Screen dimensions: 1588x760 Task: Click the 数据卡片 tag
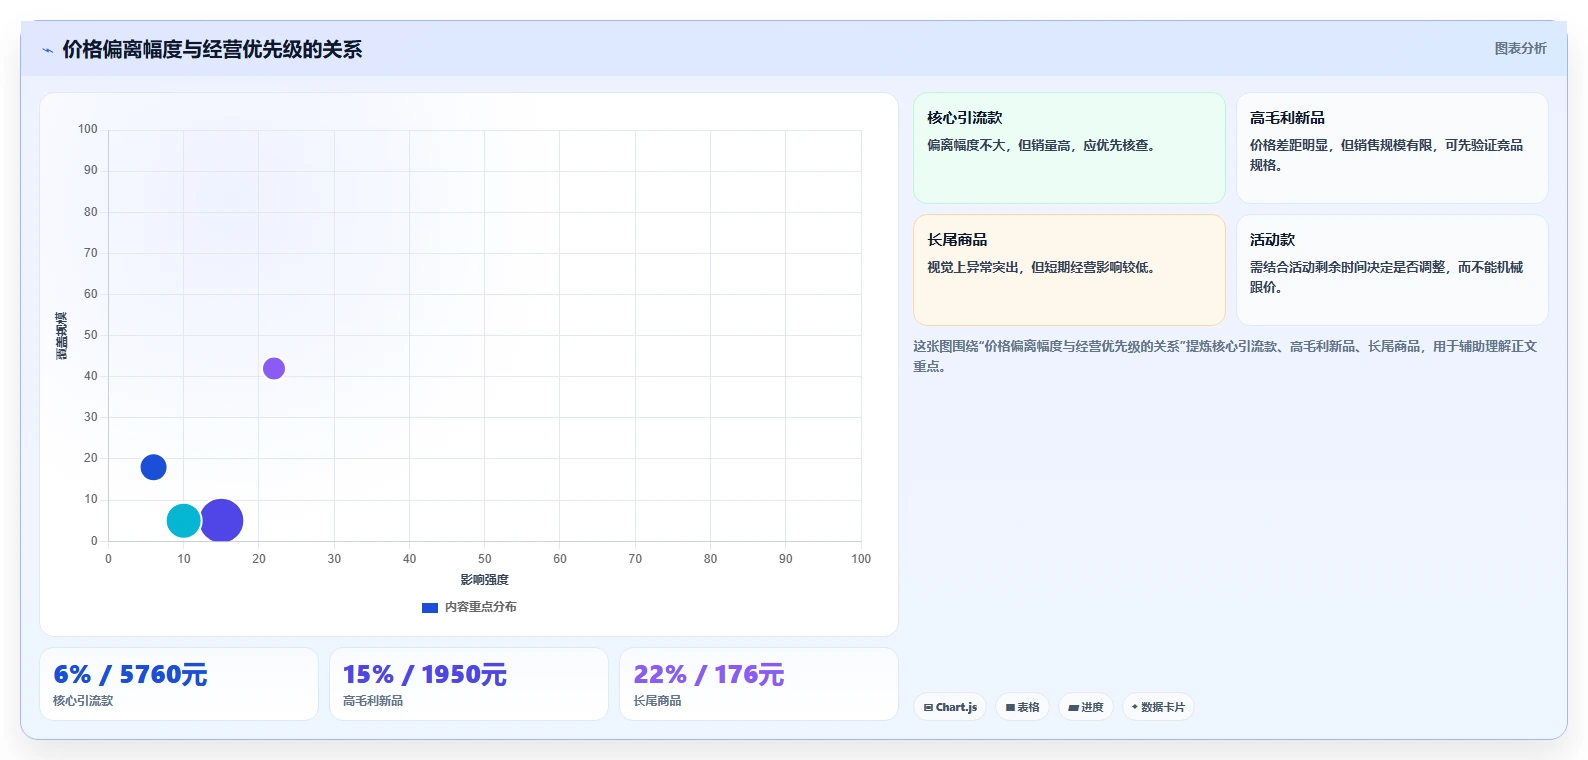1158,707
